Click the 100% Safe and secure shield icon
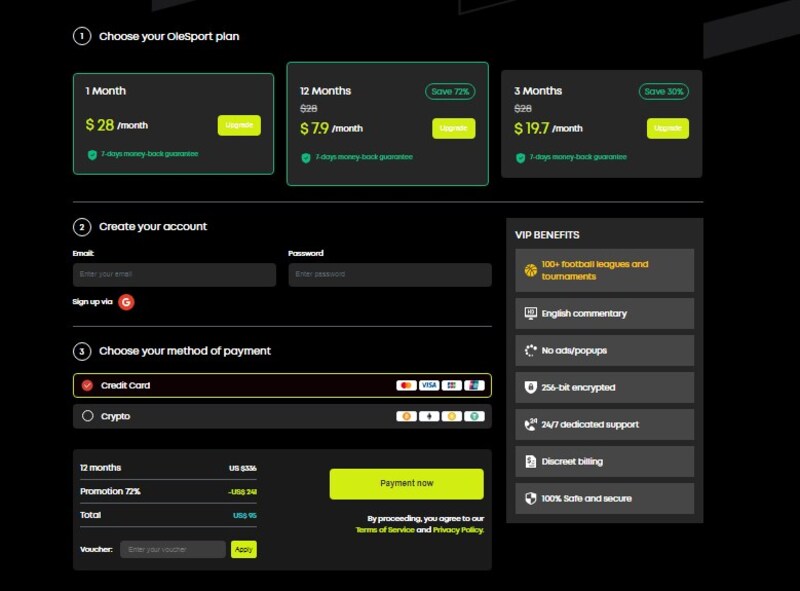 [x=530, y=498]
